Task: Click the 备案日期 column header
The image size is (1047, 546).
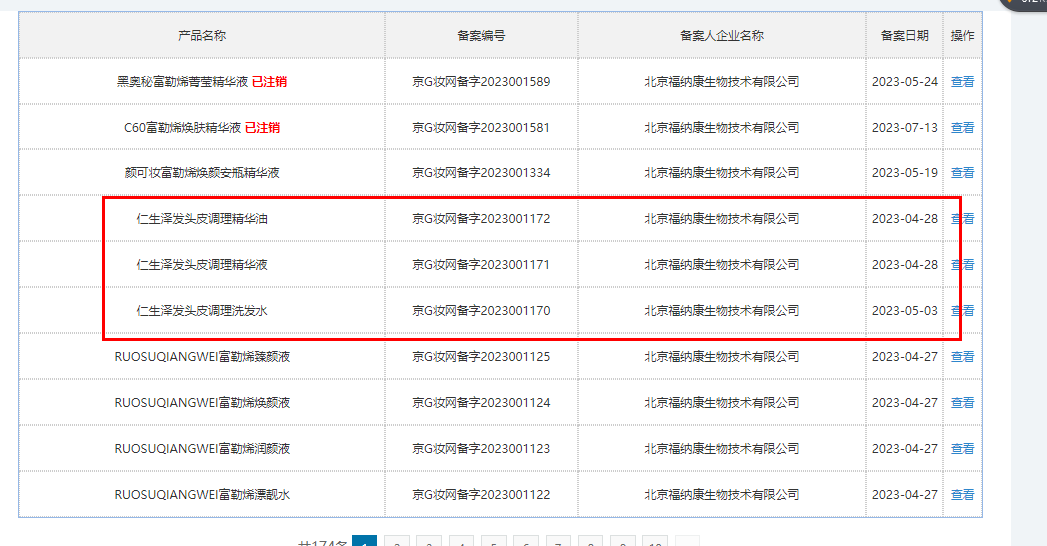Action: tap(904, 36)
